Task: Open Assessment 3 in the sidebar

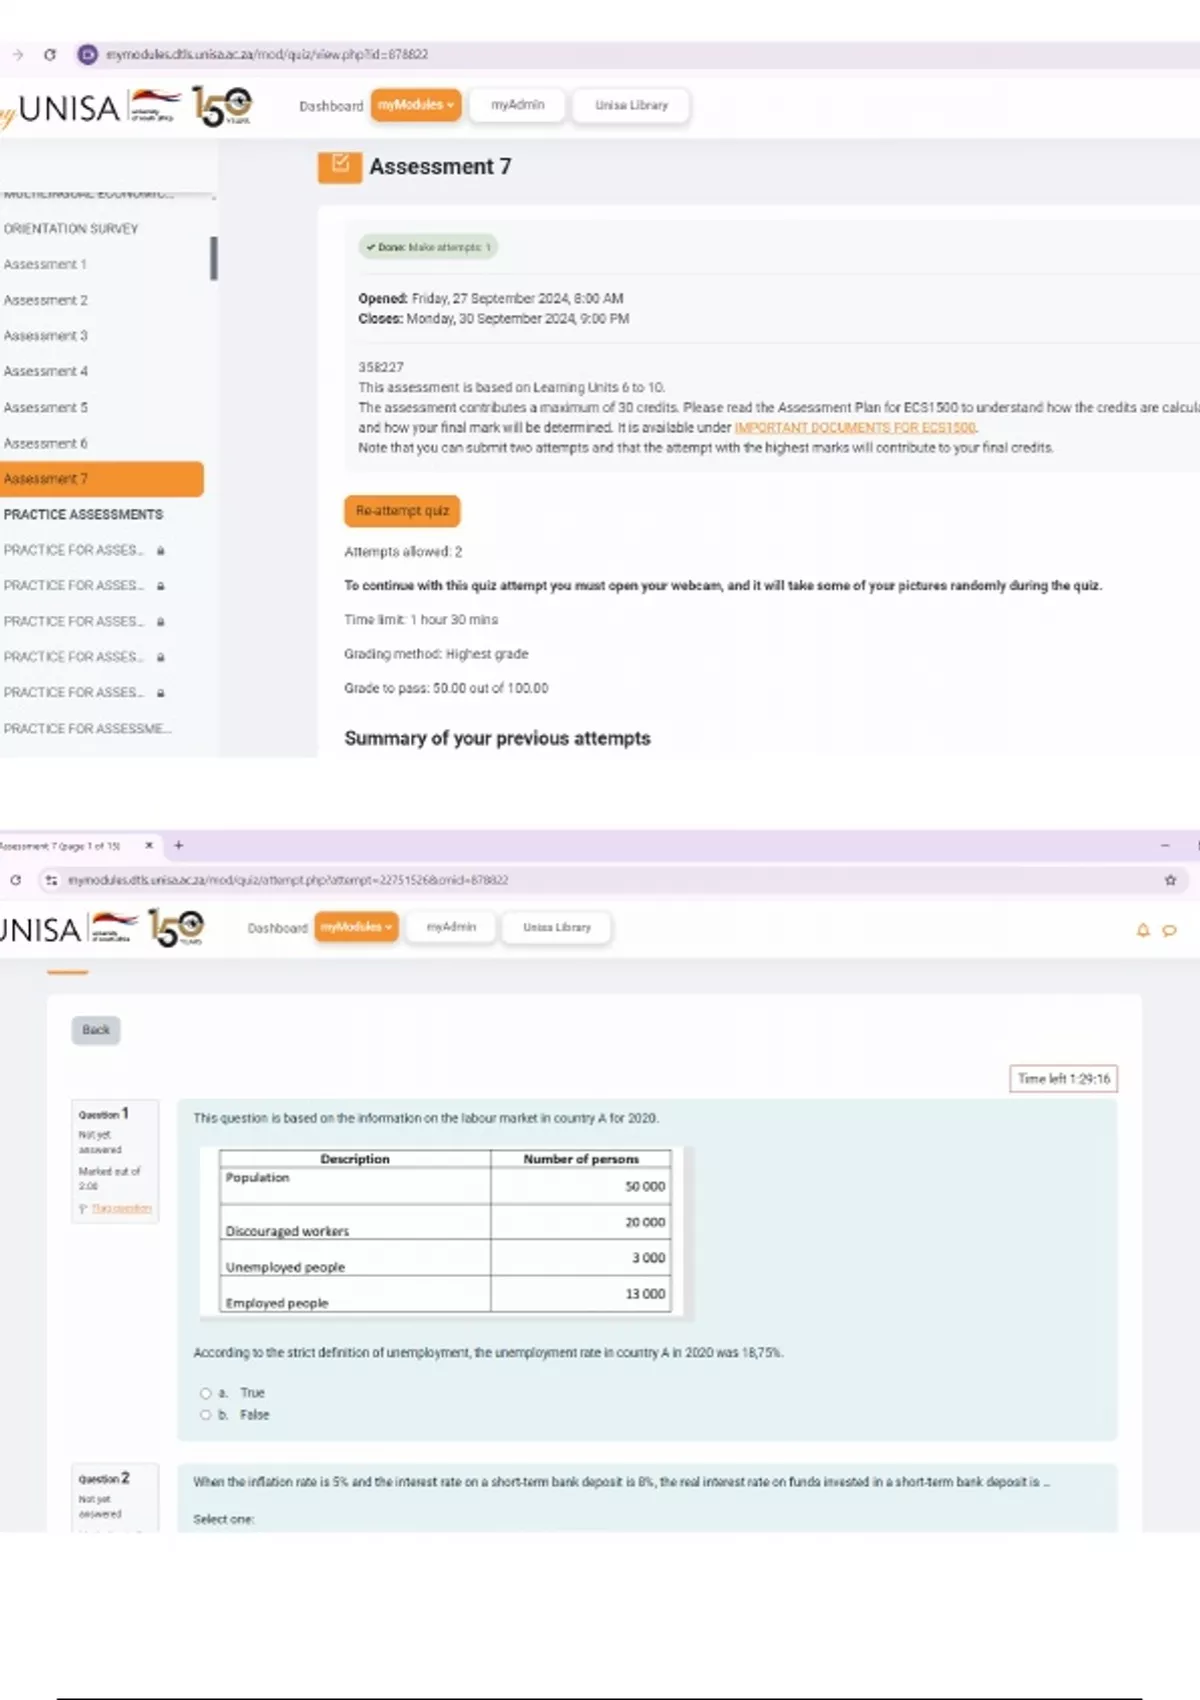Action: (x=46, y=336)
